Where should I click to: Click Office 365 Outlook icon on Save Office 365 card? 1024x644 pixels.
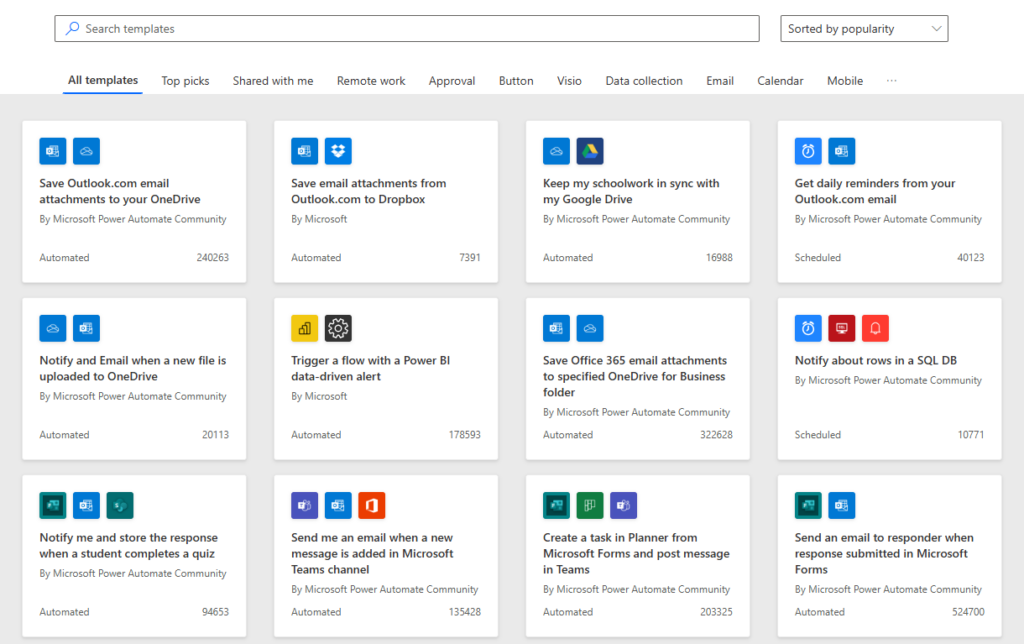pyautogui.click(x=556, y=328)
